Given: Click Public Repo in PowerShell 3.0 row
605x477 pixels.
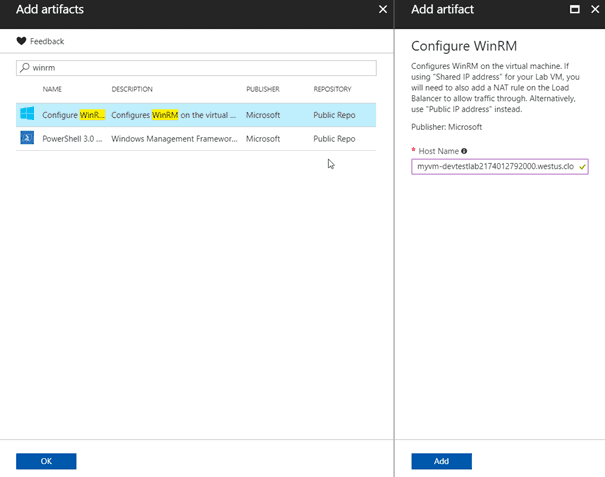Looking at the screenshot, I should [x=334, y=139].
